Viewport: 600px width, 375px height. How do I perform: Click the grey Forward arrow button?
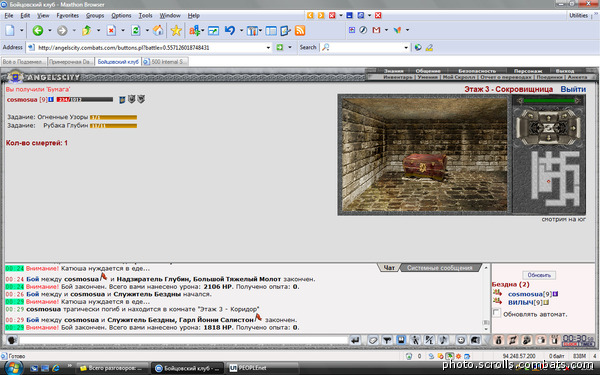click(62, 30)
